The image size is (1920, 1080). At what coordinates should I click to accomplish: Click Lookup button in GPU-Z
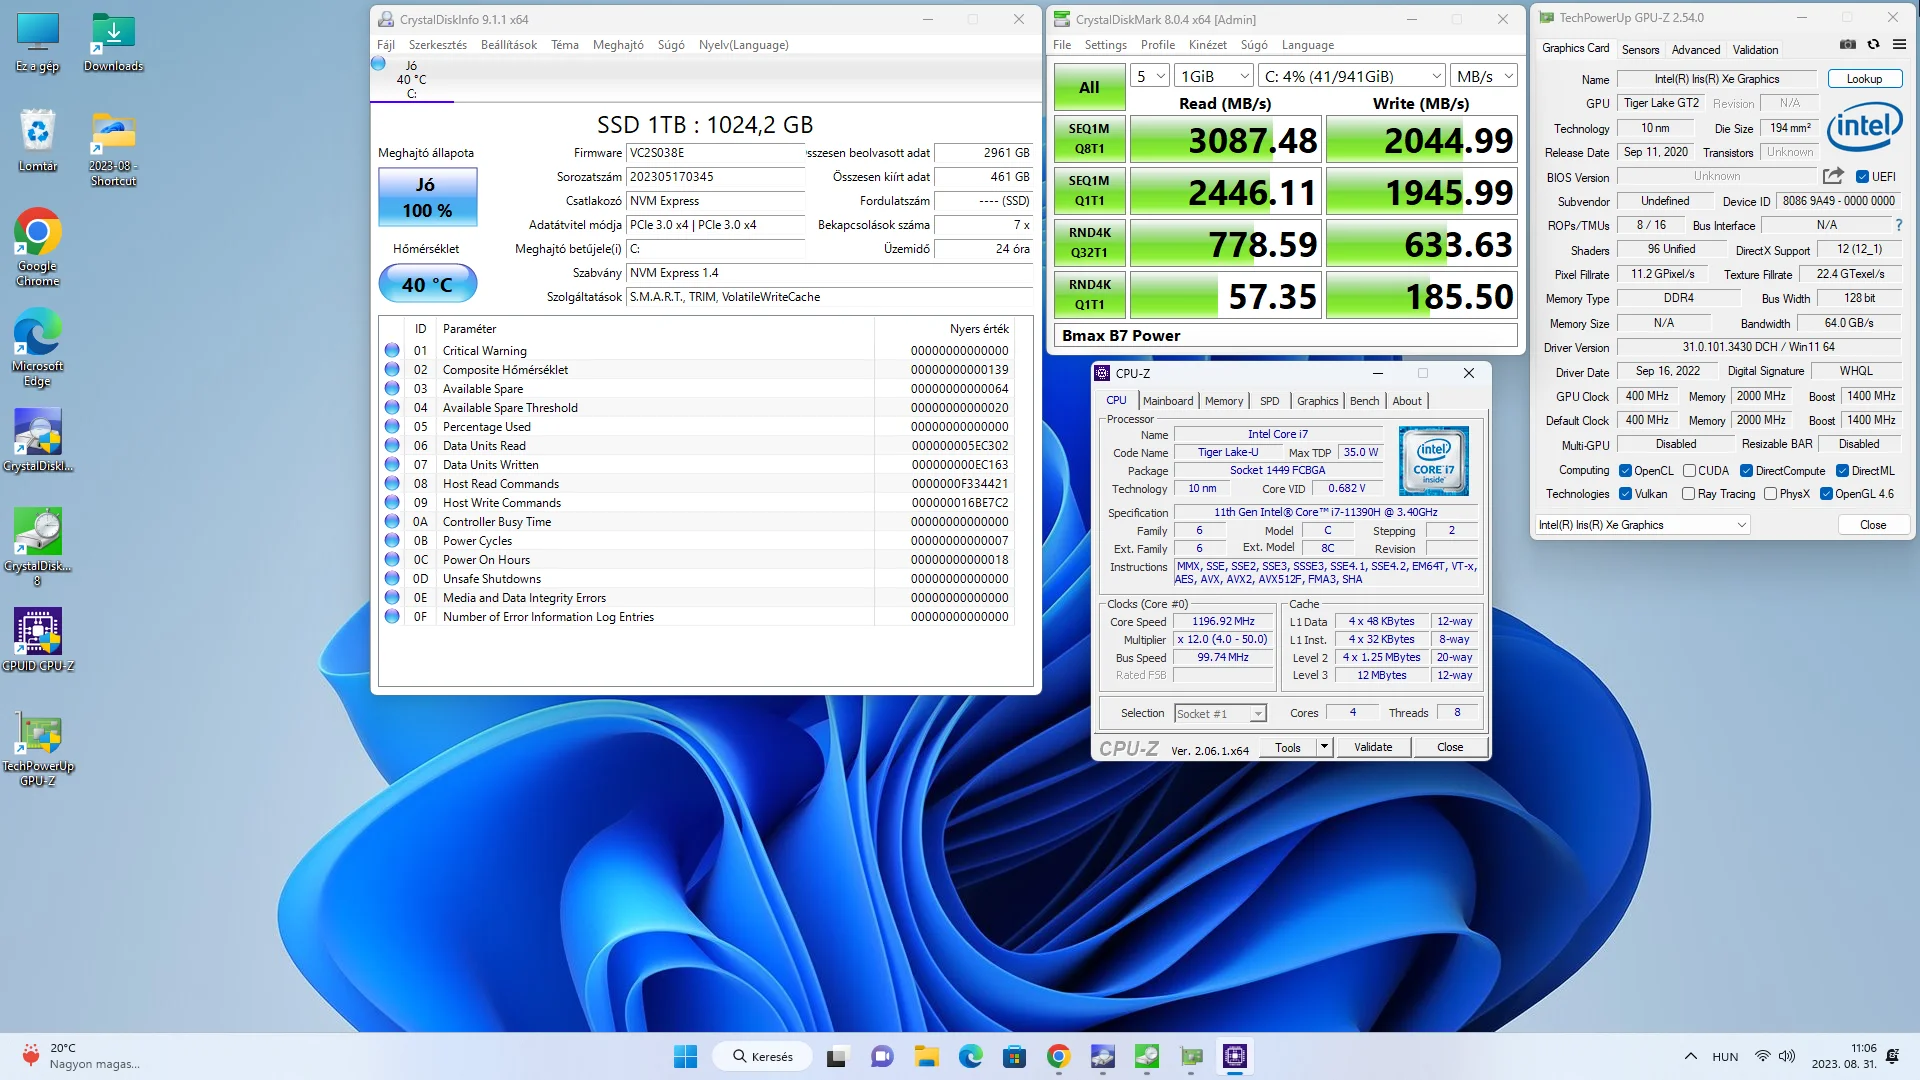(1863, 79)
